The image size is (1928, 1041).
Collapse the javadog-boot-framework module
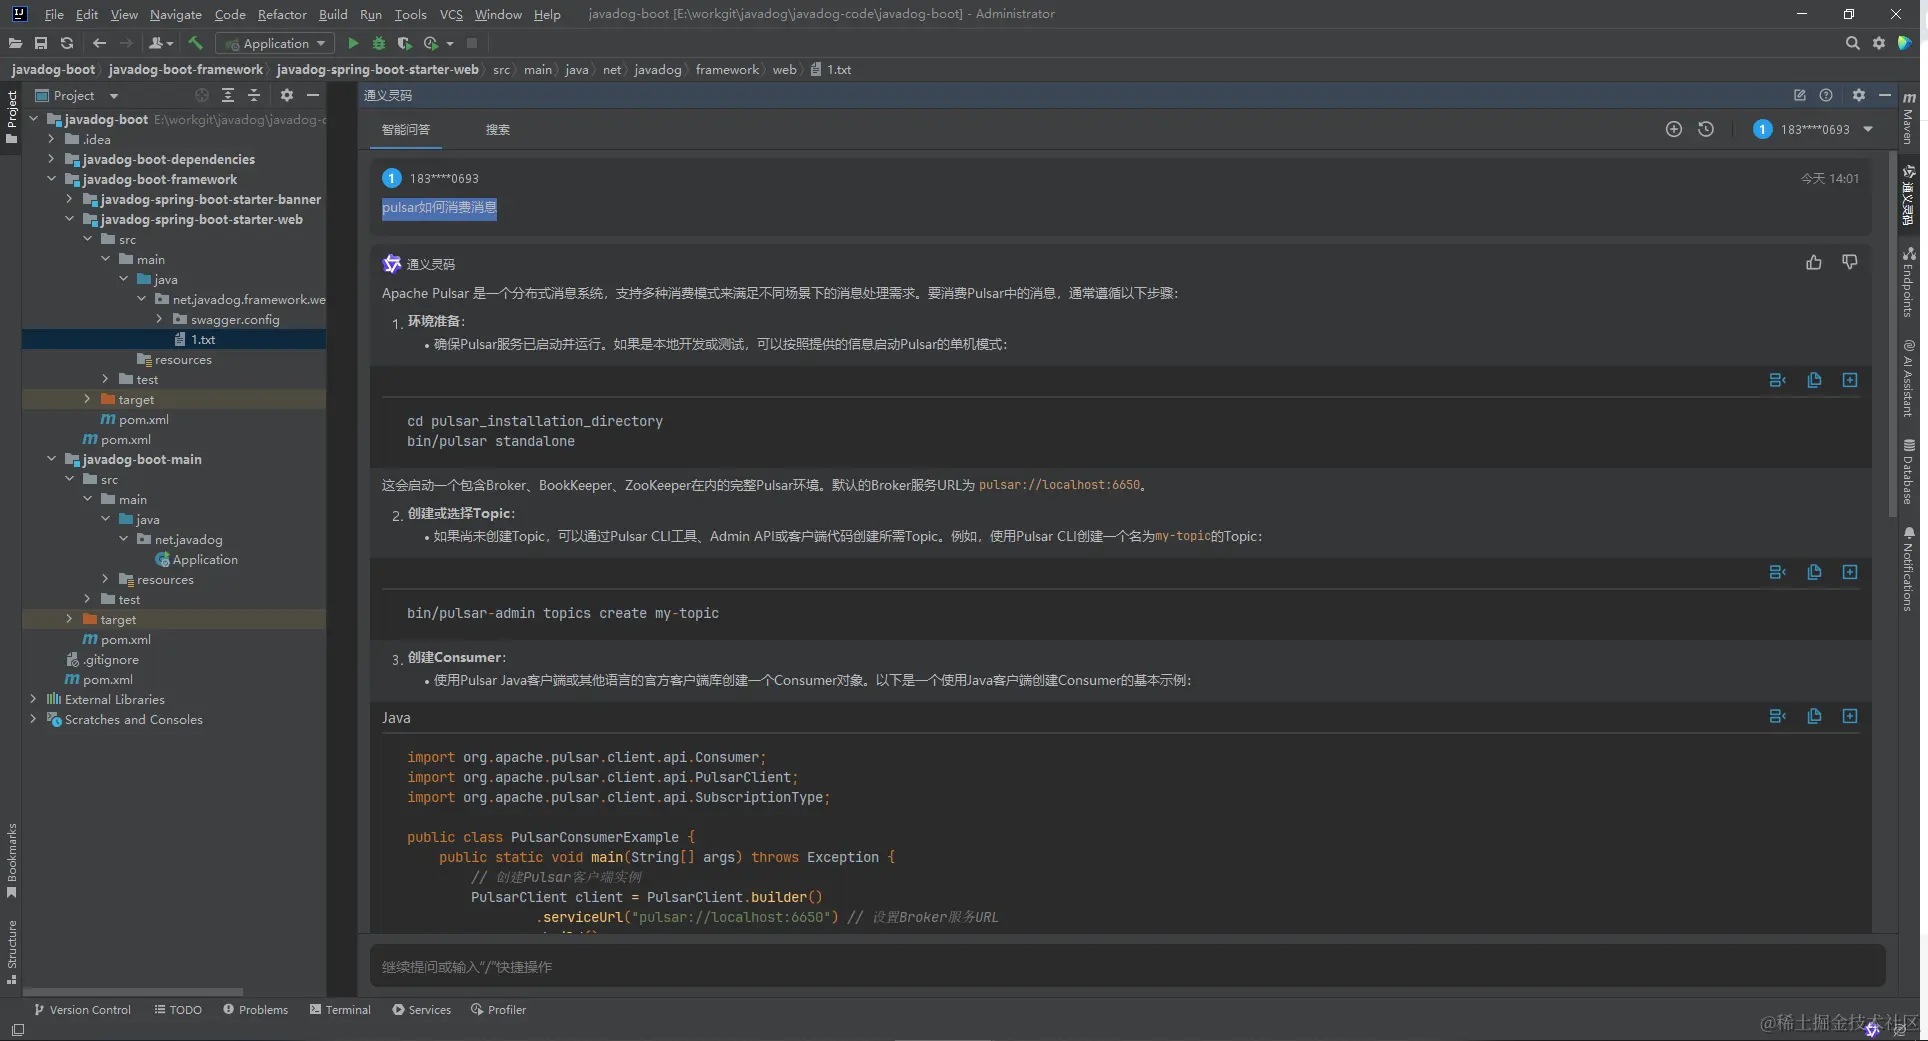(x=51, y=179)
